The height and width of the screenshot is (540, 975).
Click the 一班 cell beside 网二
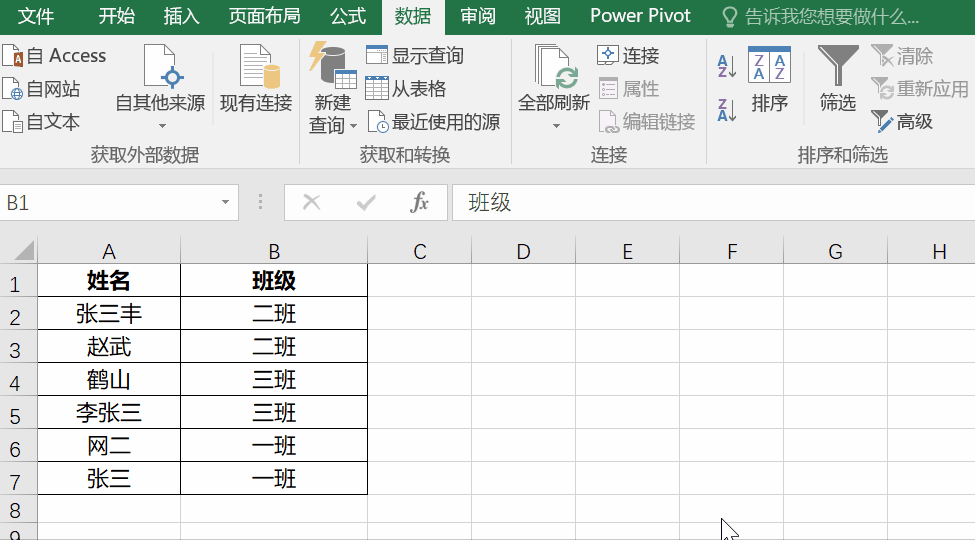point(274,445)
